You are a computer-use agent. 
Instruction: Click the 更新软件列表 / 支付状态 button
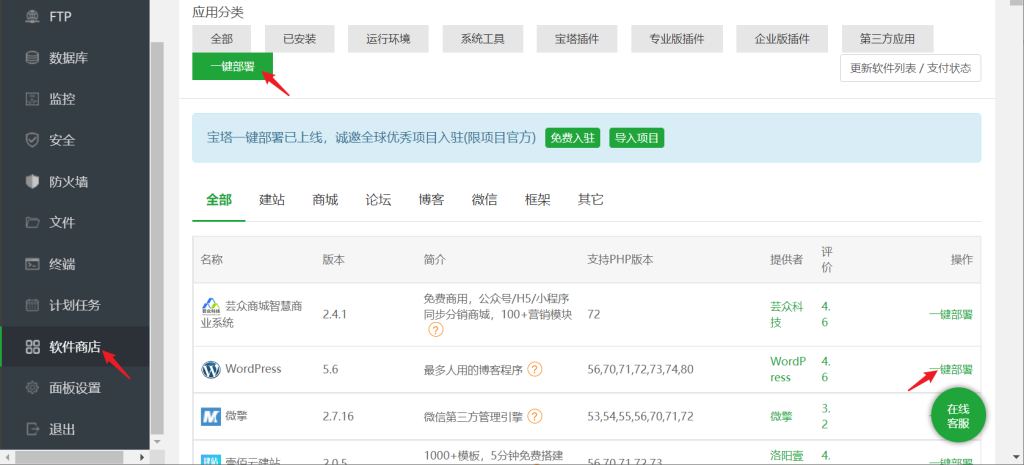910,68
